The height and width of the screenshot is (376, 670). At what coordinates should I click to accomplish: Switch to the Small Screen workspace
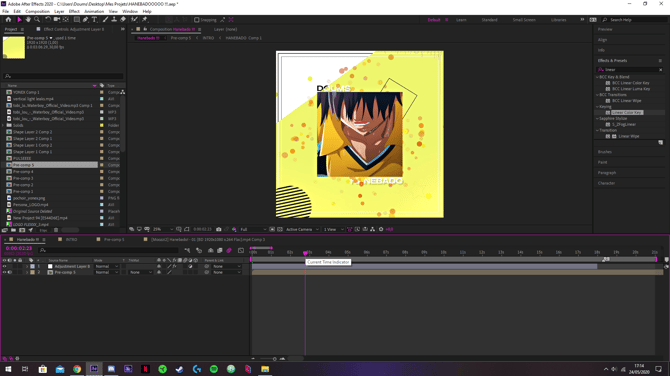(524, 20)
